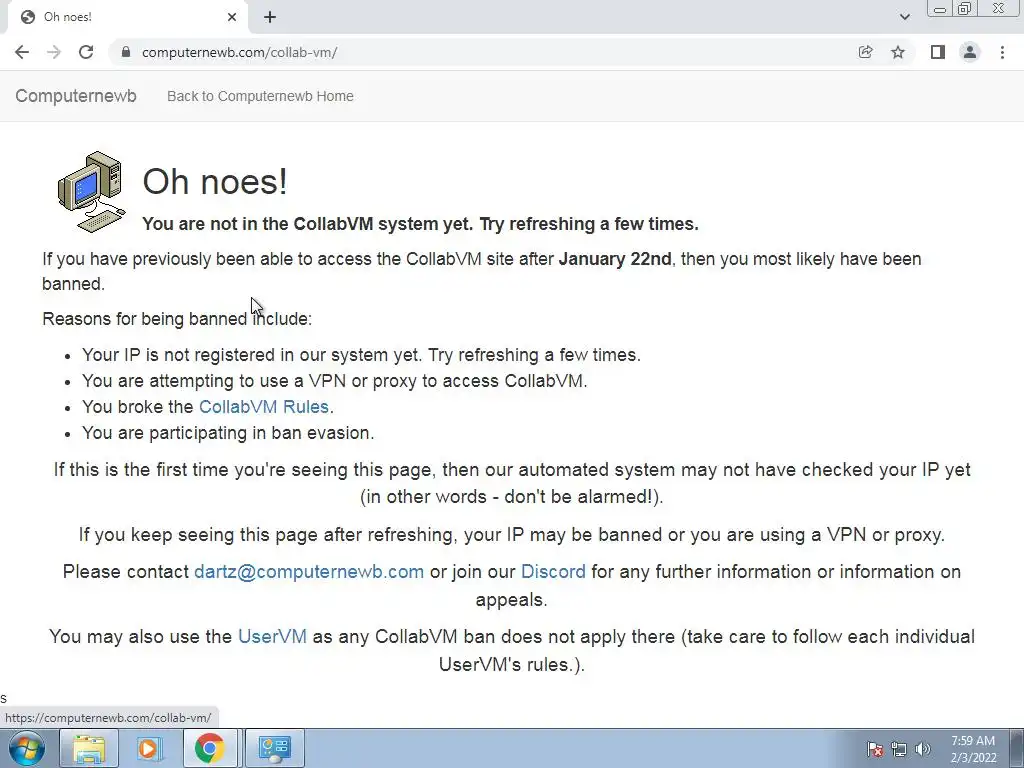
Task: Expand the tab search chevron
Action: click(904, 17)
